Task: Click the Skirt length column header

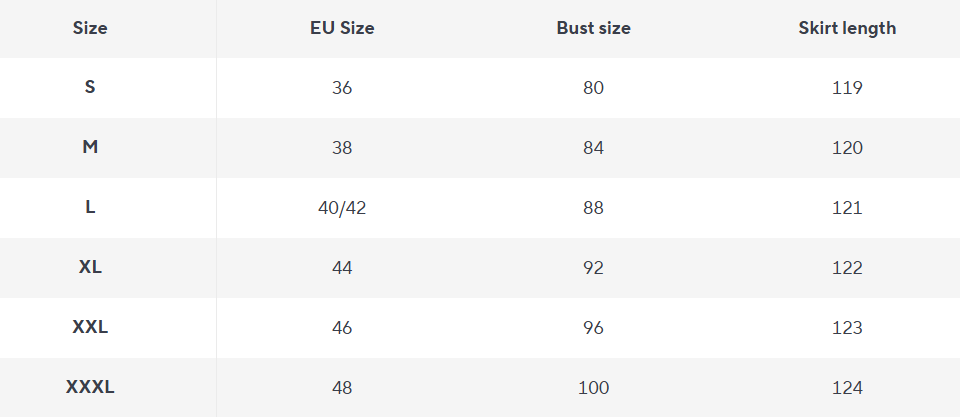Action: [x=847, y=28]
